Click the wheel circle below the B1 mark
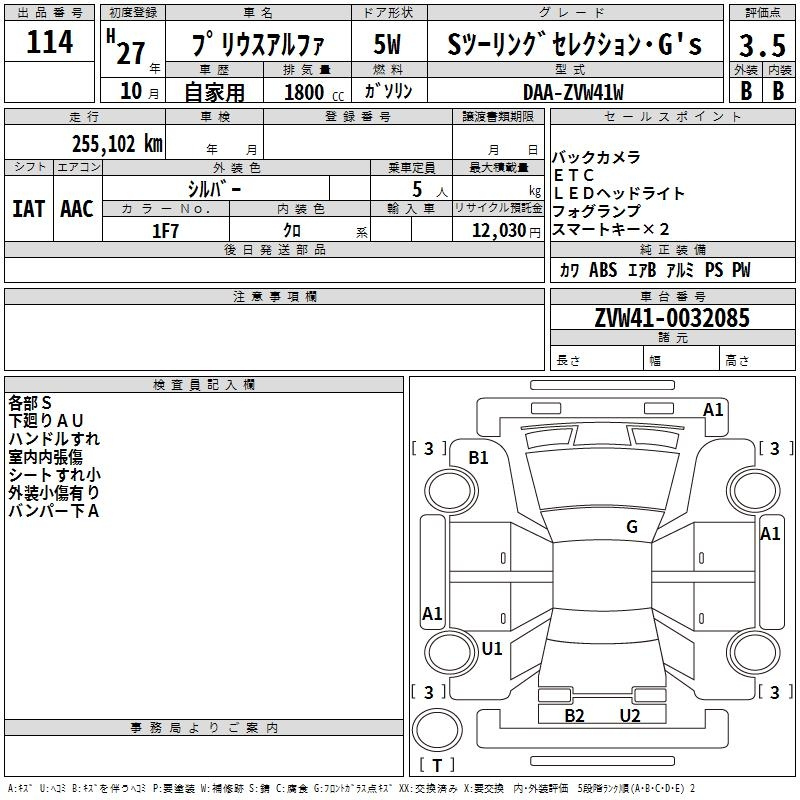This screenshot has height=800, width=800. [451, 491]
